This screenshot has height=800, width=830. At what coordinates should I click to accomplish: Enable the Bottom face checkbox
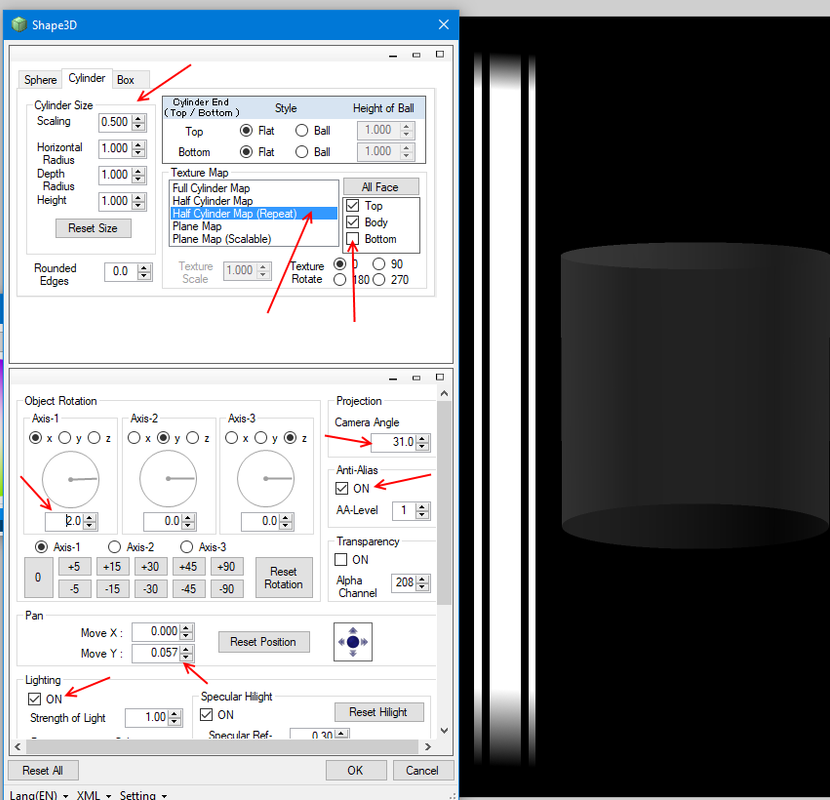pos(353,239)
